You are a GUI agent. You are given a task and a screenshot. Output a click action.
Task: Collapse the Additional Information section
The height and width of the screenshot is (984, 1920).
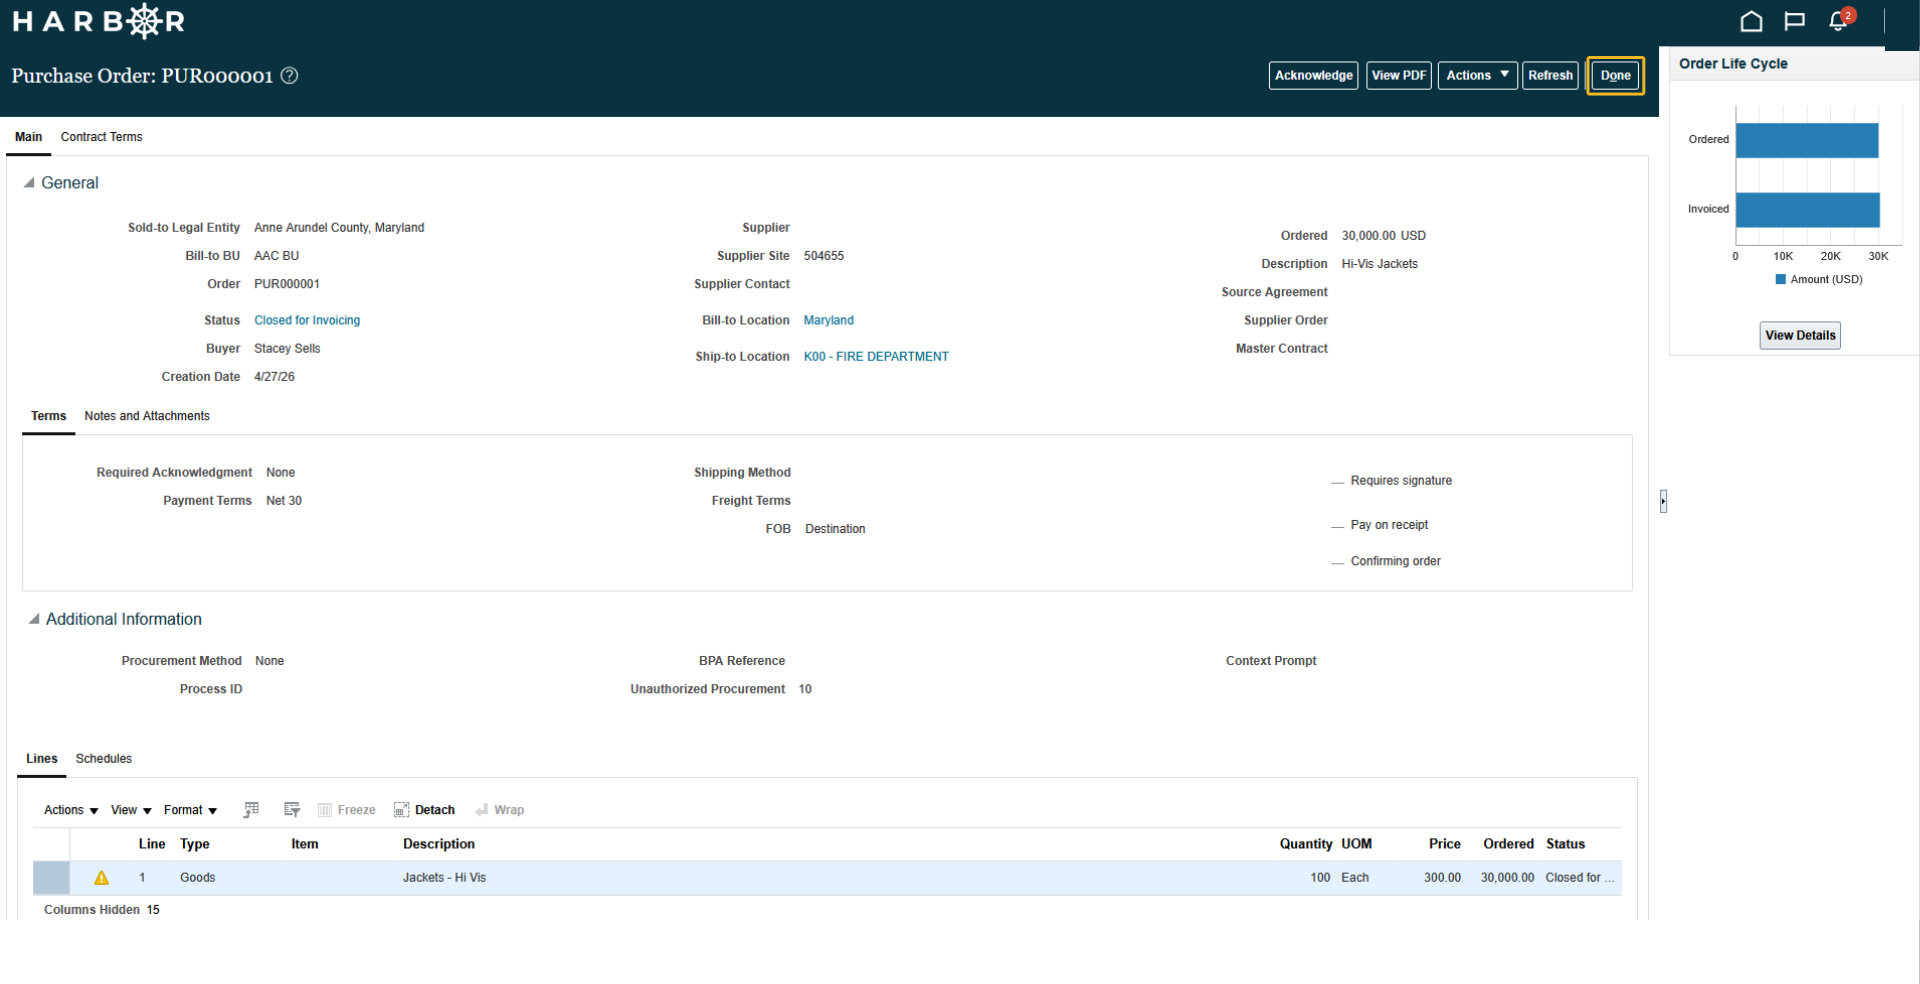pyautogui.click(x=33, y=619)
